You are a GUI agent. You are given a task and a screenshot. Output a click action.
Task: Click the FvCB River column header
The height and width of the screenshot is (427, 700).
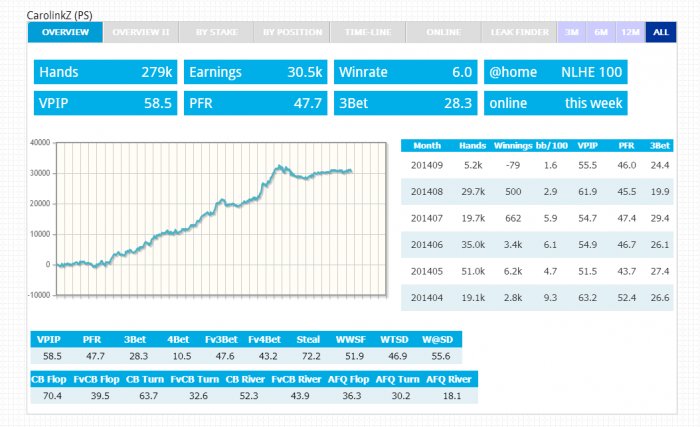tap(296, 379)
